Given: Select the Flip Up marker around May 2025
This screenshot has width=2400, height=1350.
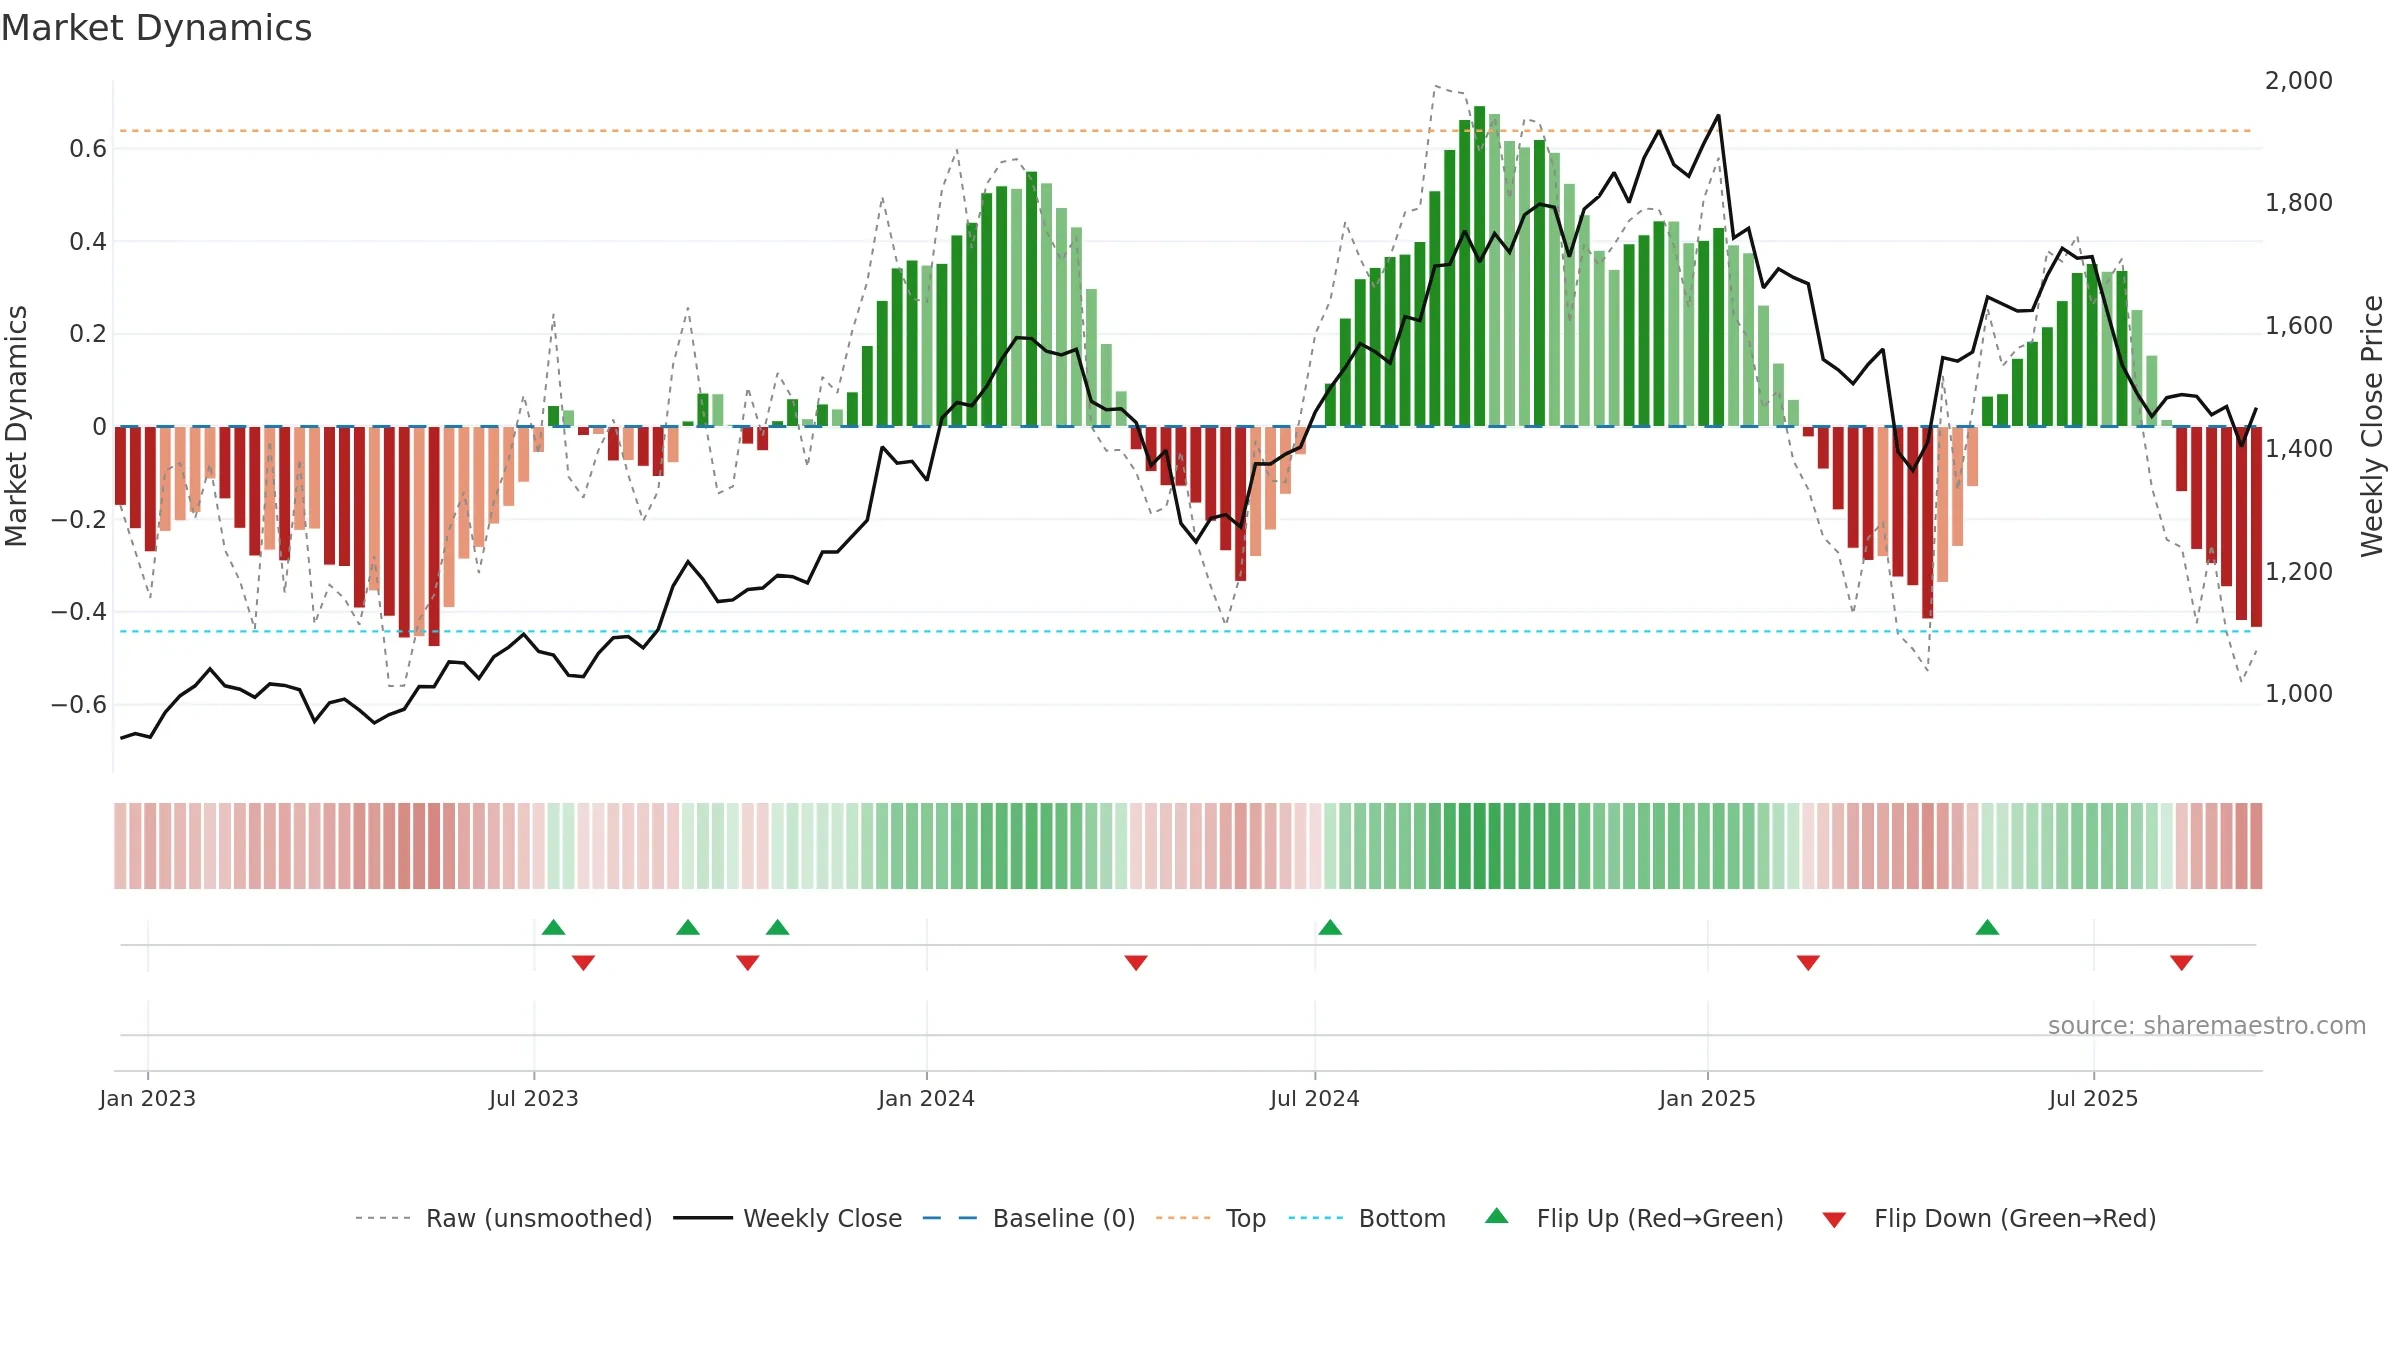Looking at the screenshot, I should pyautogui.click(x=1988, y=927).
